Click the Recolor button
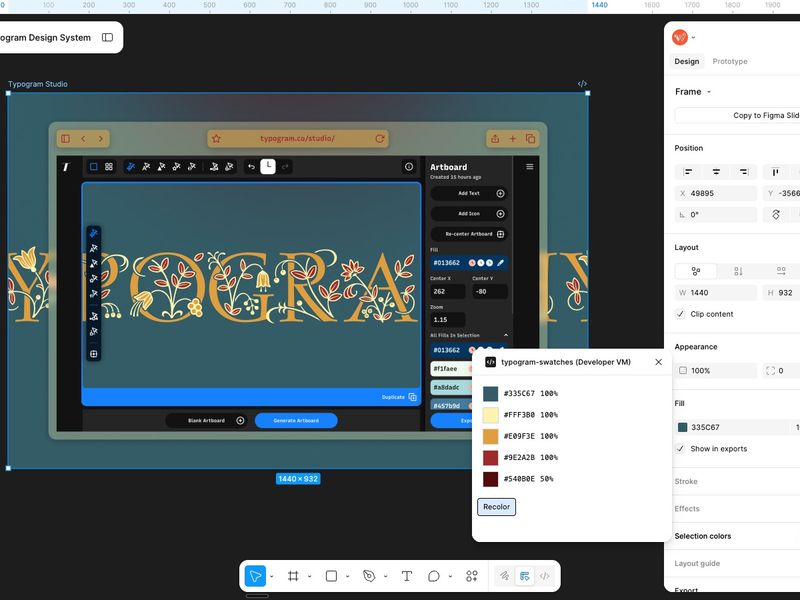 (x=496, y=507)
